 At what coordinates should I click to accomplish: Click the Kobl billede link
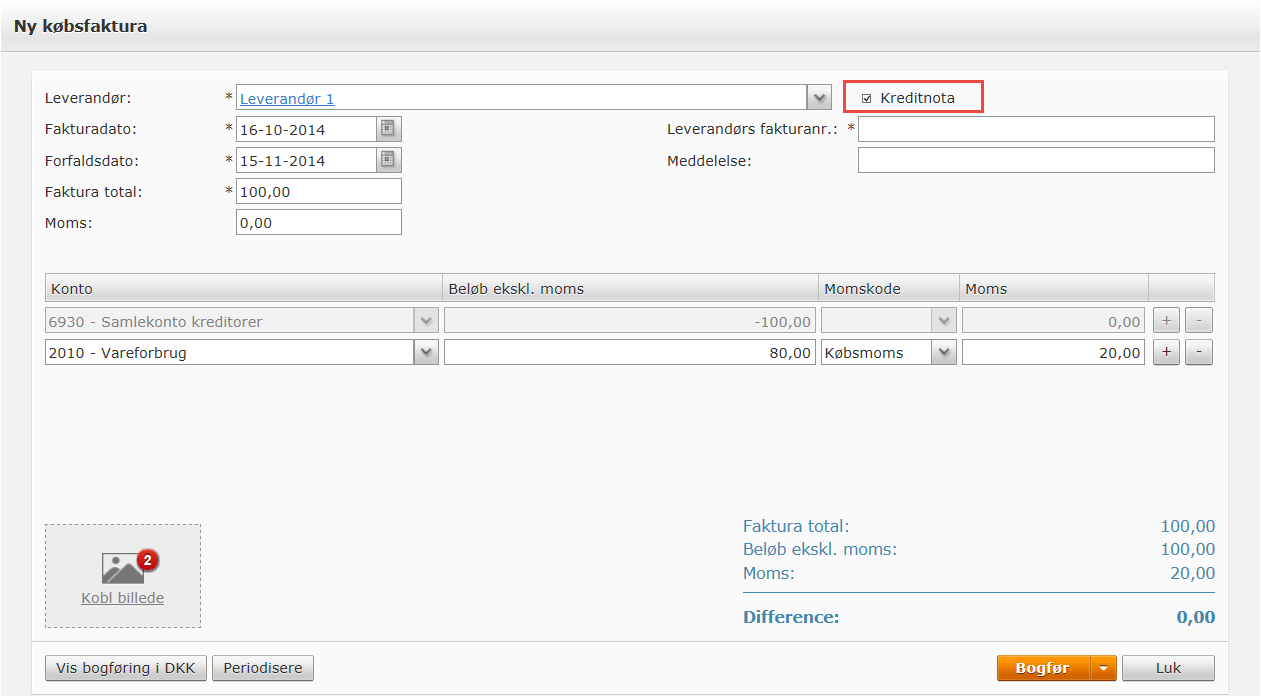123,598
